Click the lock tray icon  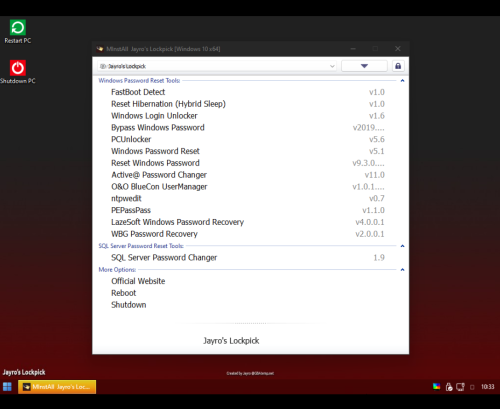(x=449, y=387)
